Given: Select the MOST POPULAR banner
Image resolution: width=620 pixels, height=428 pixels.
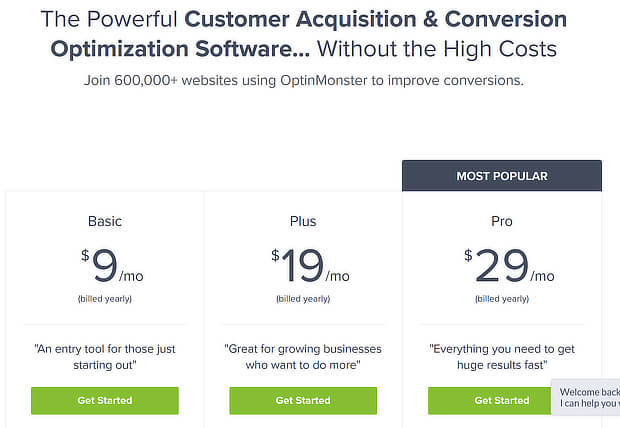Looking at the screenshot, I should (x=502, y=176).
